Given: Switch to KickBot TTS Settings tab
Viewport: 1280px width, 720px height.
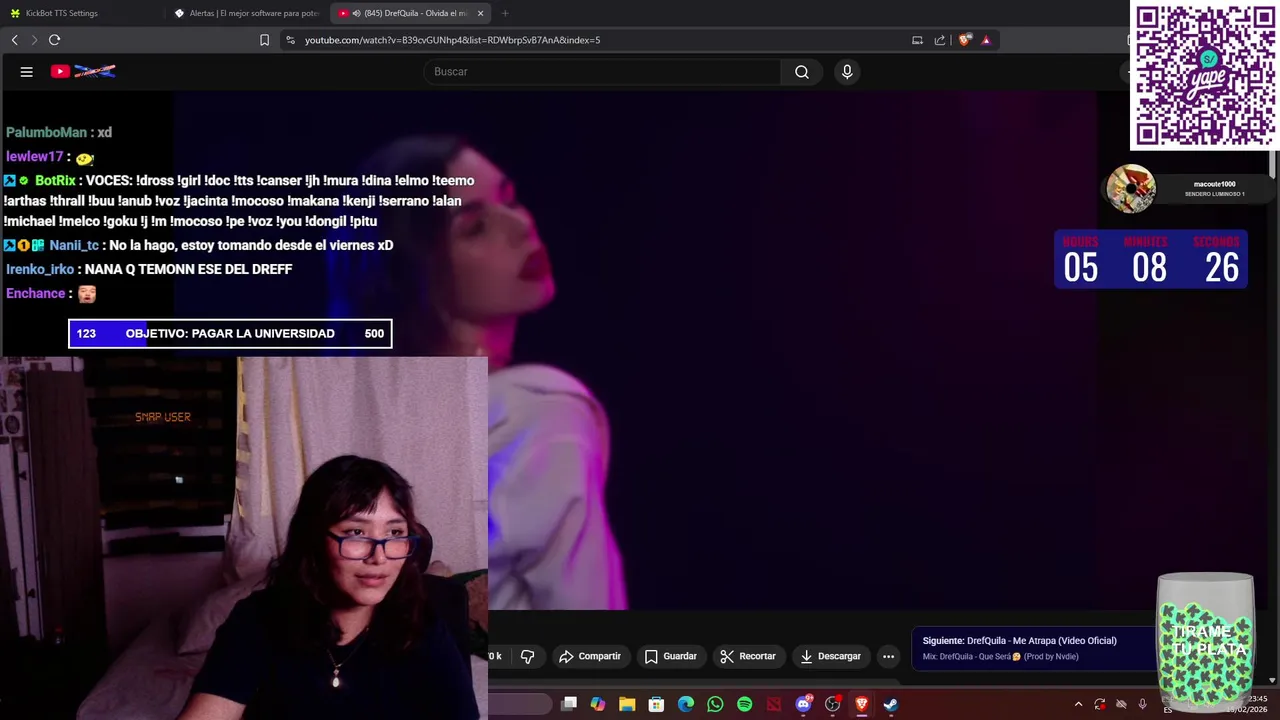Looking at the screenshot, I should click(x=82, y=13).
